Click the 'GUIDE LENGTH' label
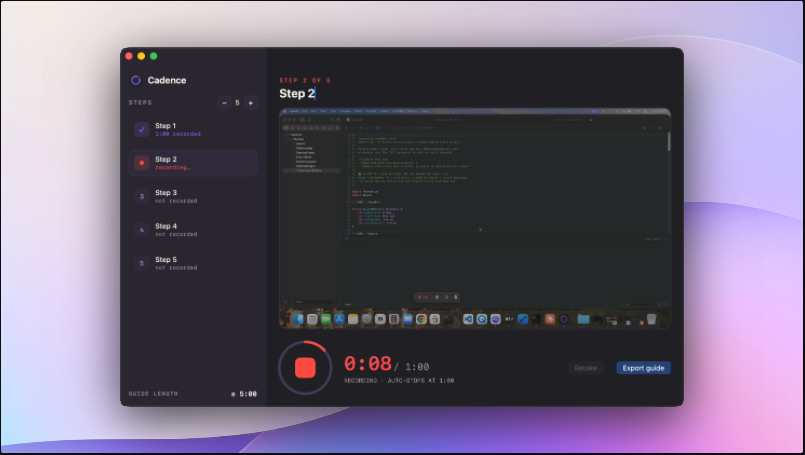 coord(153,394)
